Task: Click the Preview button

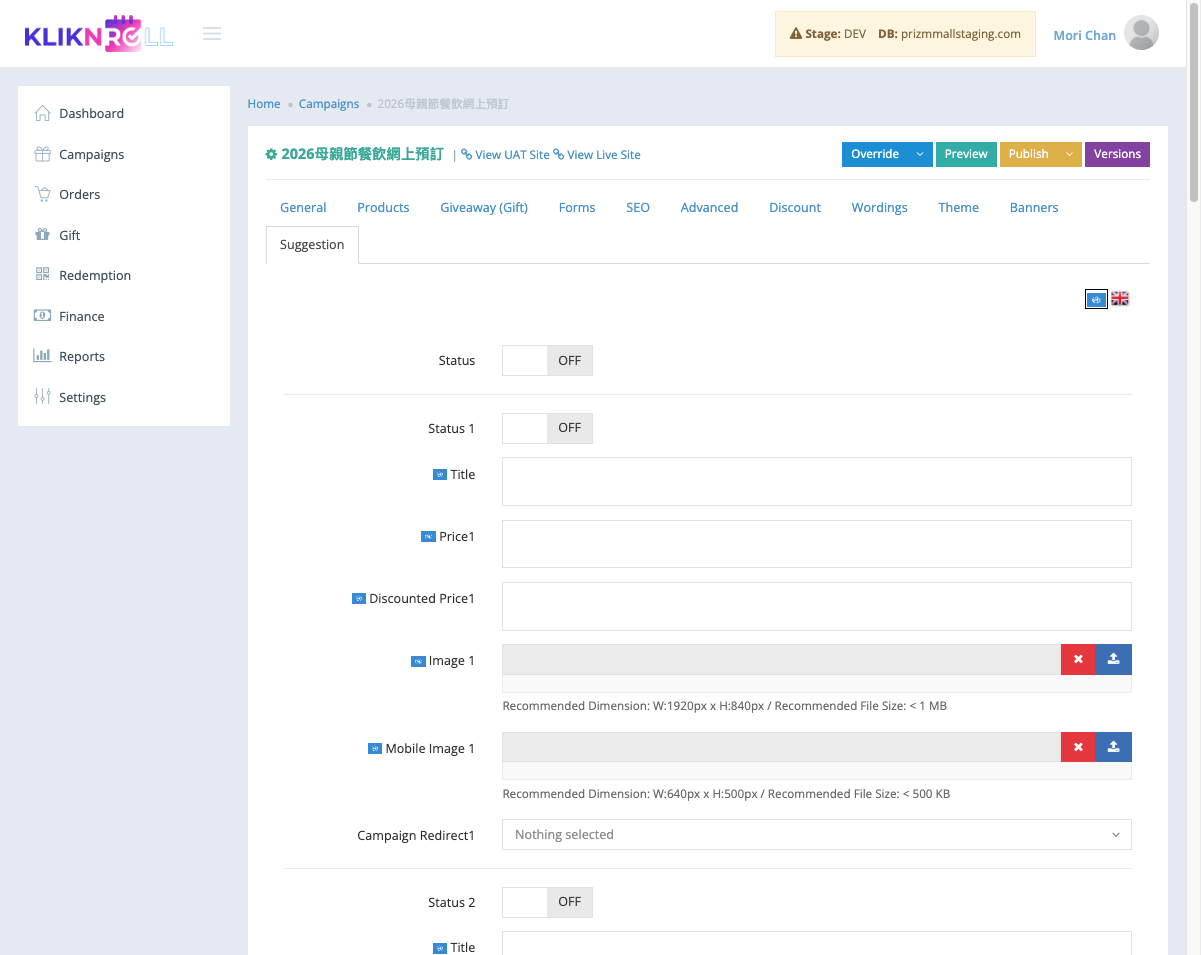Action: click(x=966, y=154)
